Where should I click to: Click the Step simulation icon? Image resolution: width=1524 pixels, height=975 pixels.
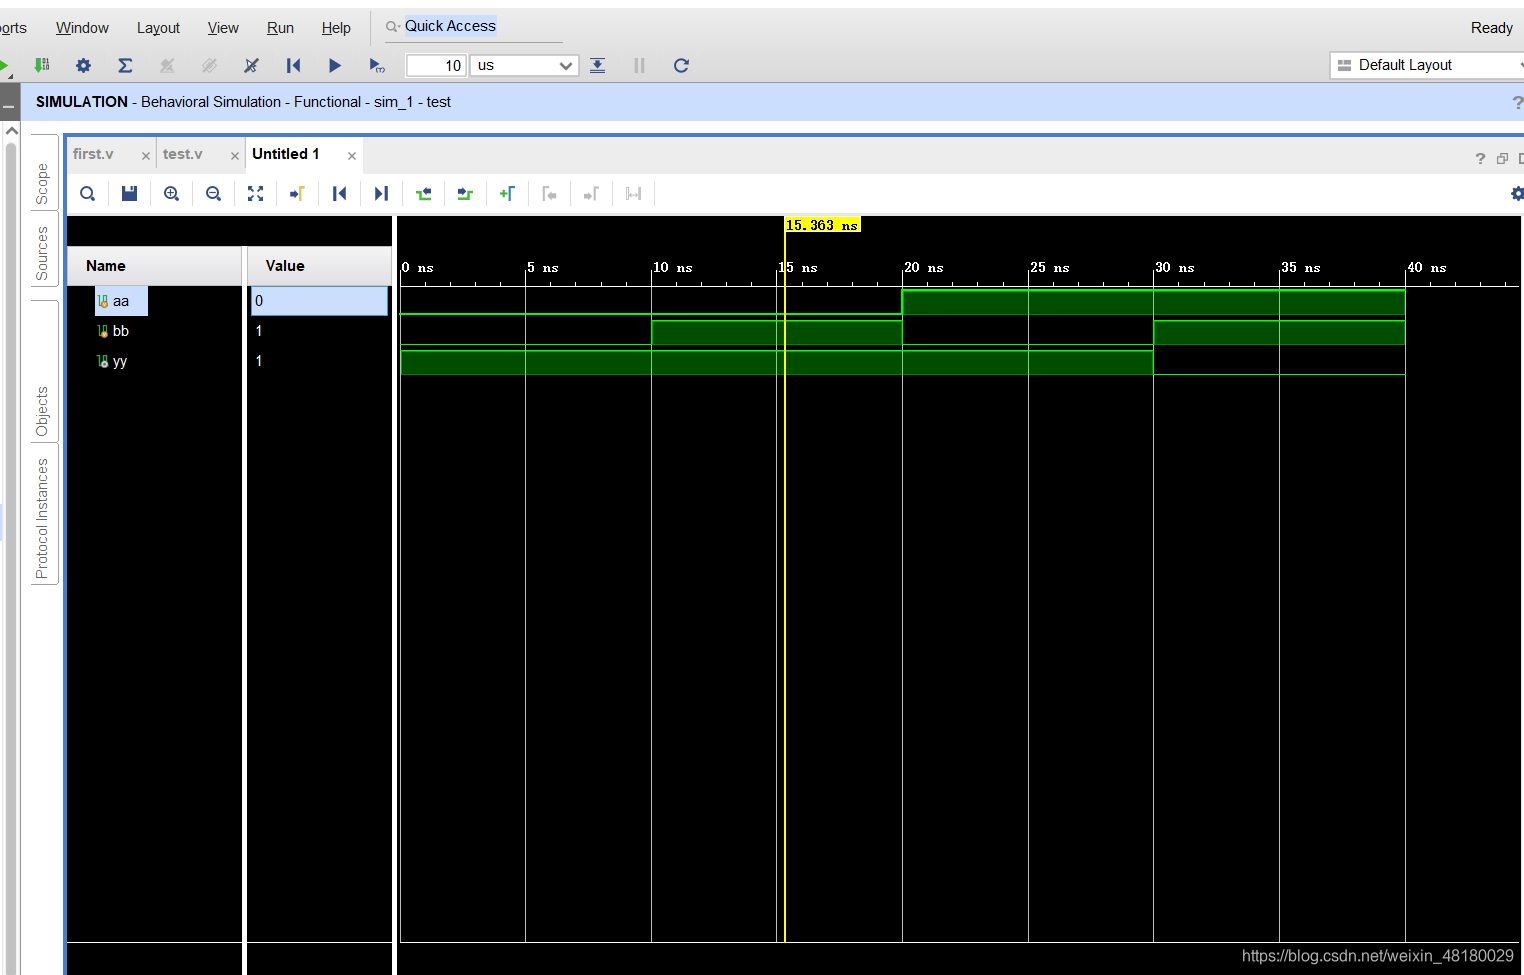597,65
